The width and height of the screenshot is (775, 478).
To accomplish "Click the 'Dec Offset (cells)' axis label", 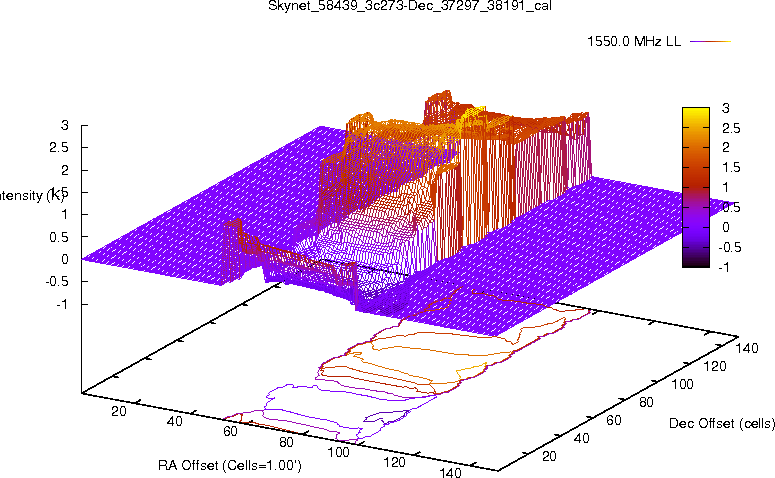I will click(x=722, y=424).
